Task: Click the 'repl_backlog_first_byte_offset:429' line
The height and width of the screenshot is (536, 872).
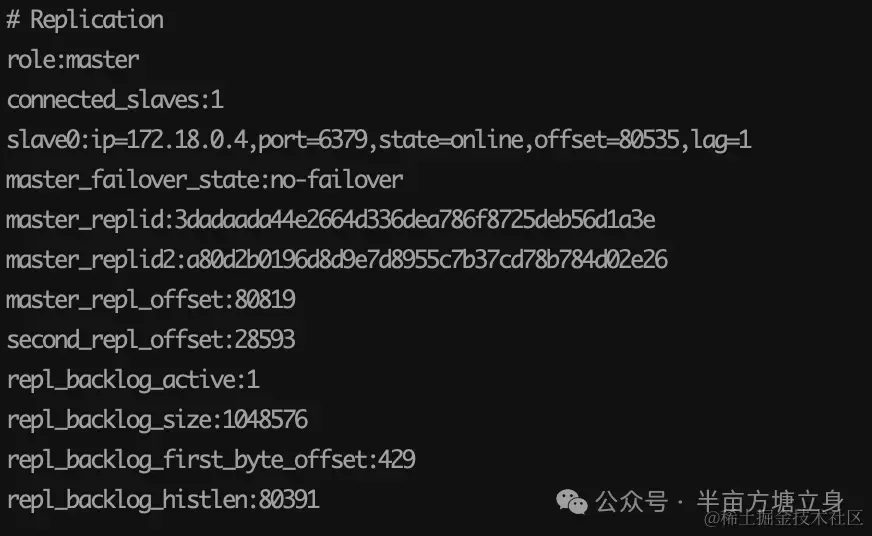Action: 211,460
